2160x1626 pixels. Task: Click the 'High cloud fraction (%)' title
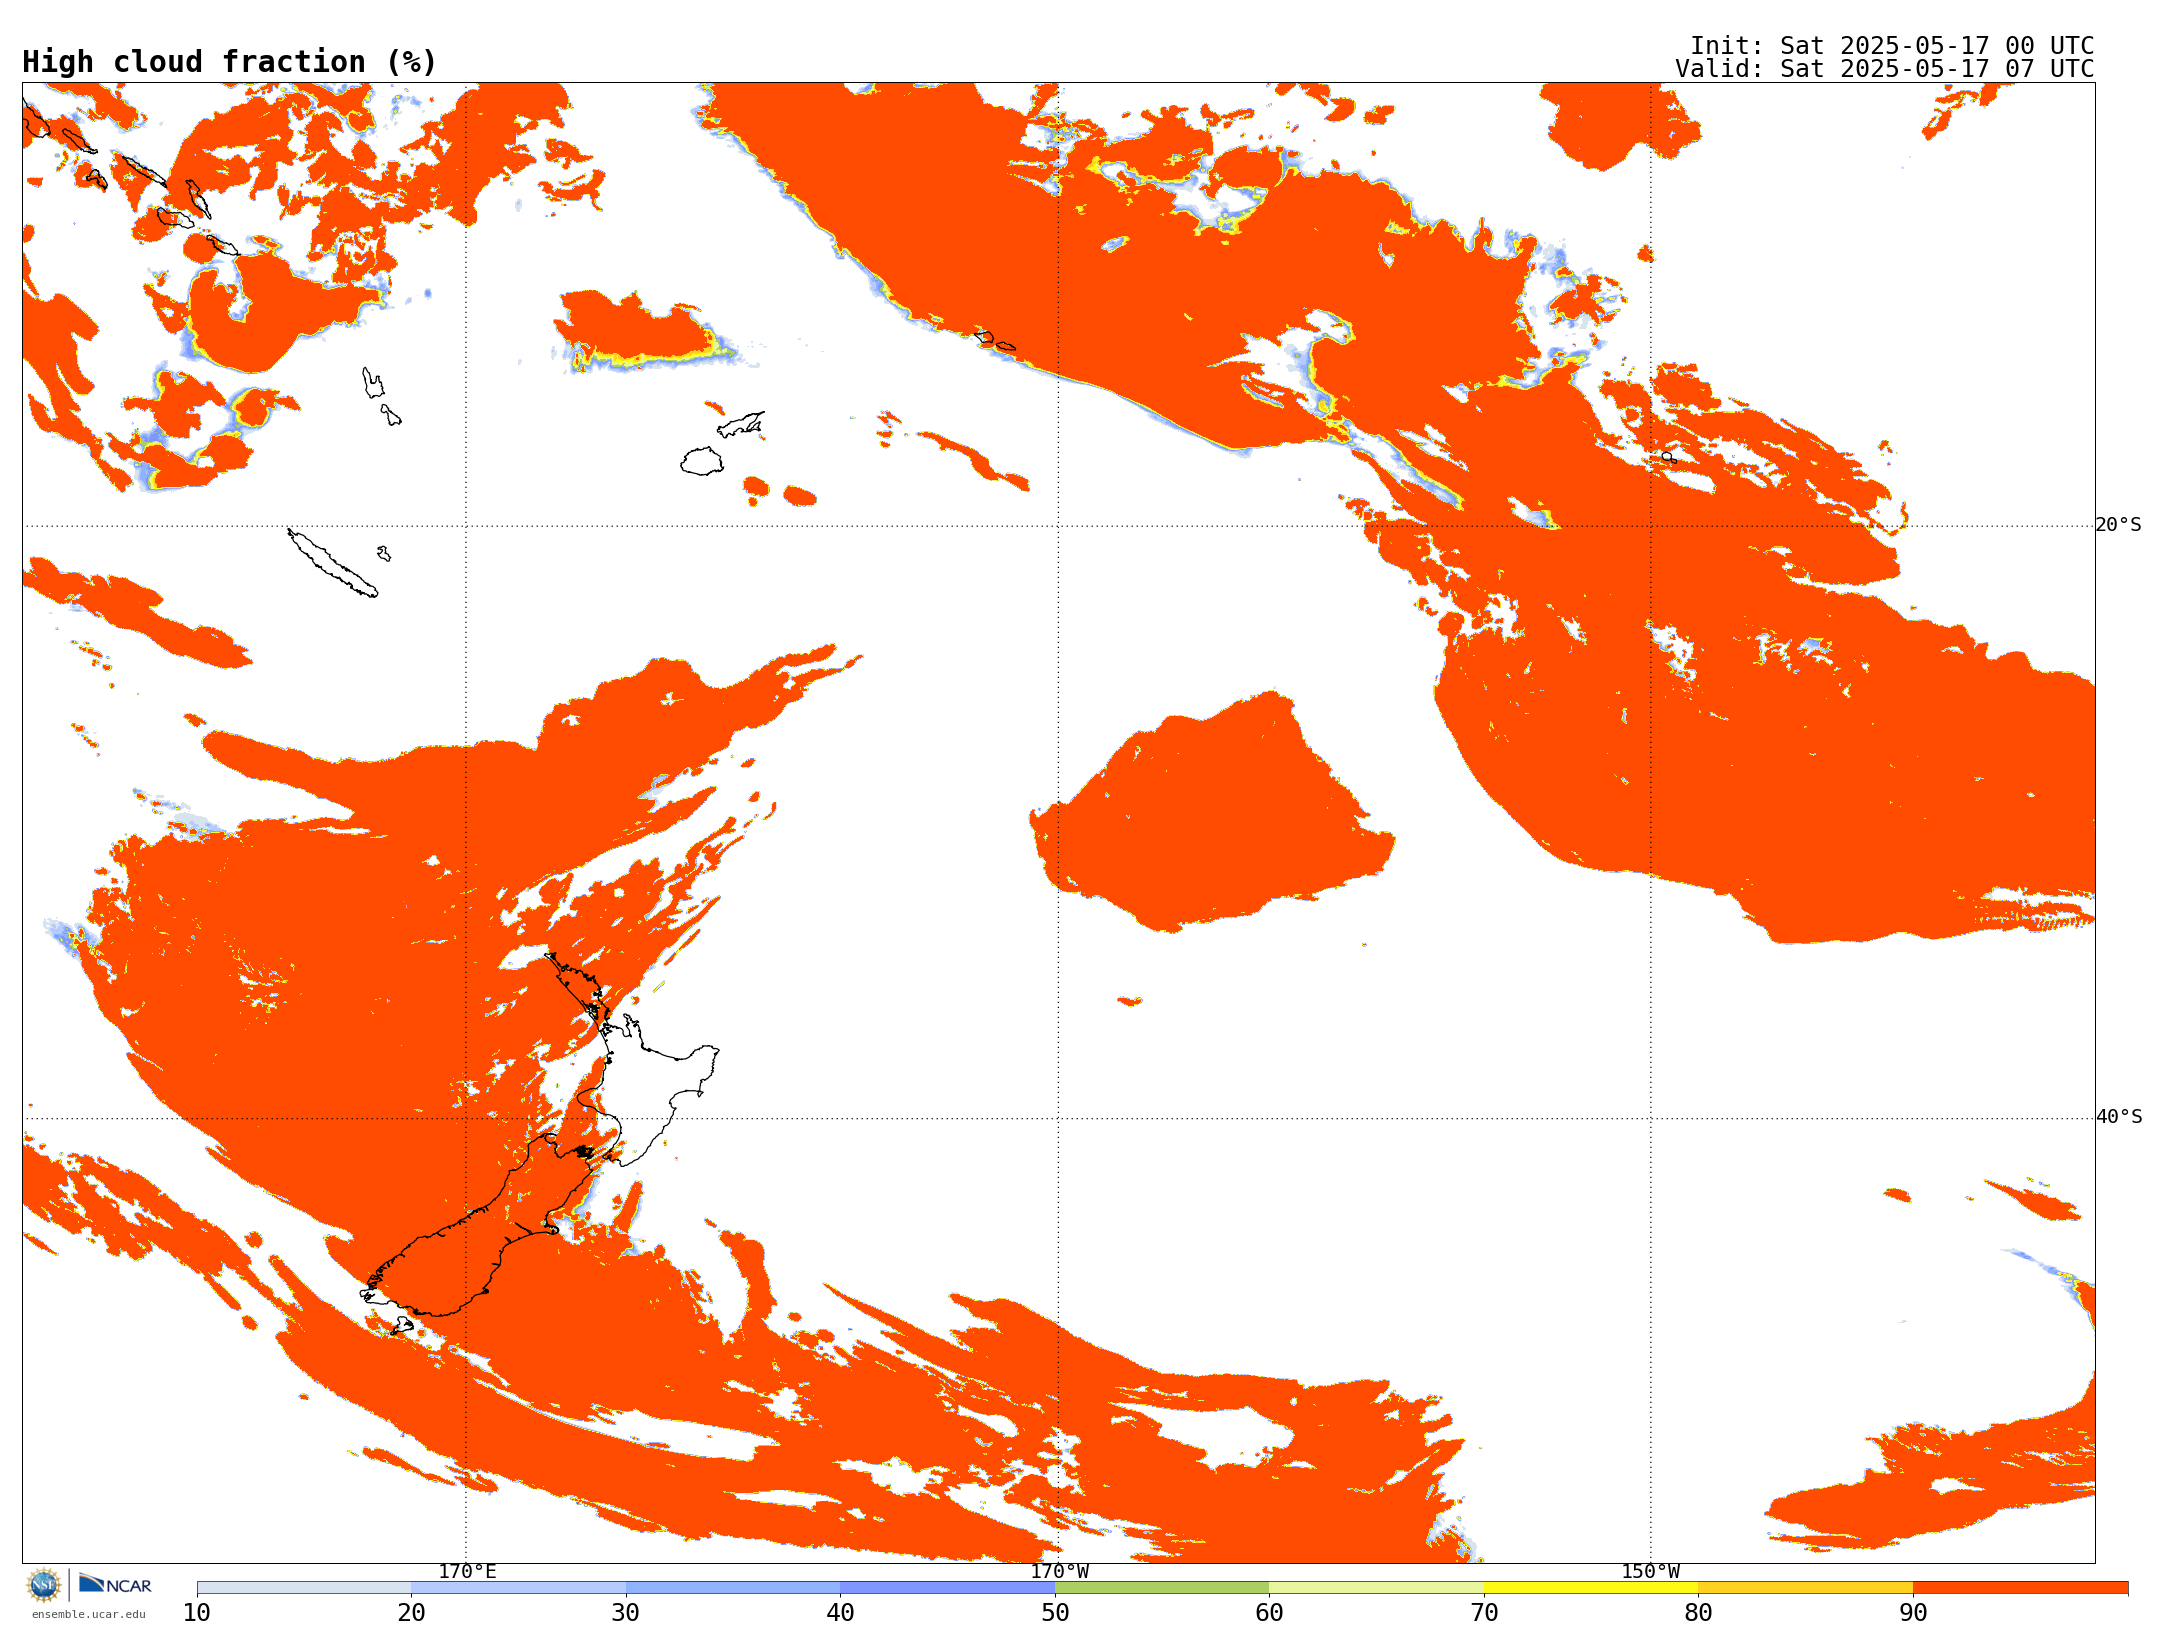230,62
